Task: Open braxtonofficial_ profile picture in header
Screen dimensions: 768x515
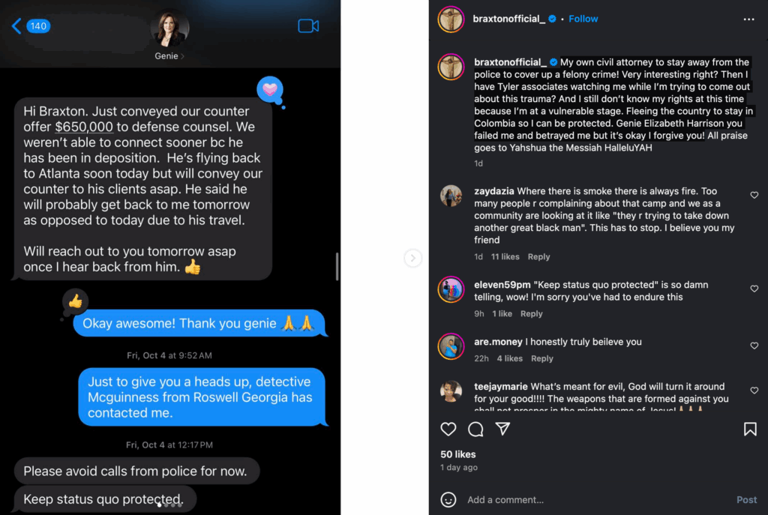Action: coord(451,19)
